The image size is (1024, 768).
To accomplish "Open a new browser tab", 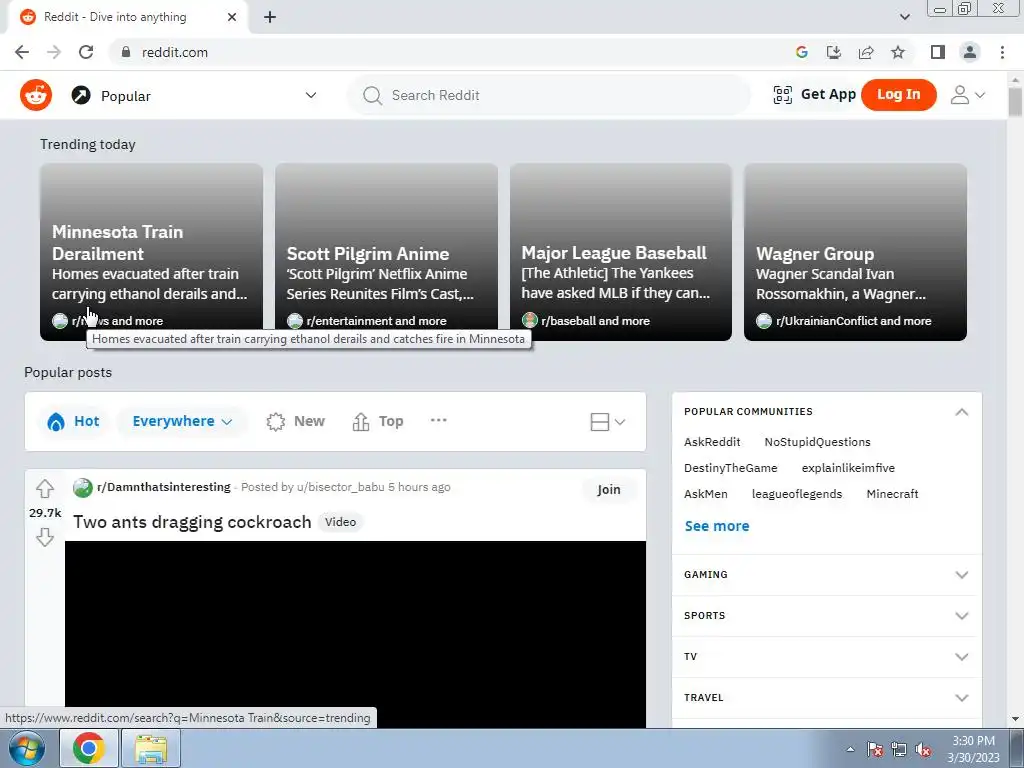I will click(x=270, y=17).
